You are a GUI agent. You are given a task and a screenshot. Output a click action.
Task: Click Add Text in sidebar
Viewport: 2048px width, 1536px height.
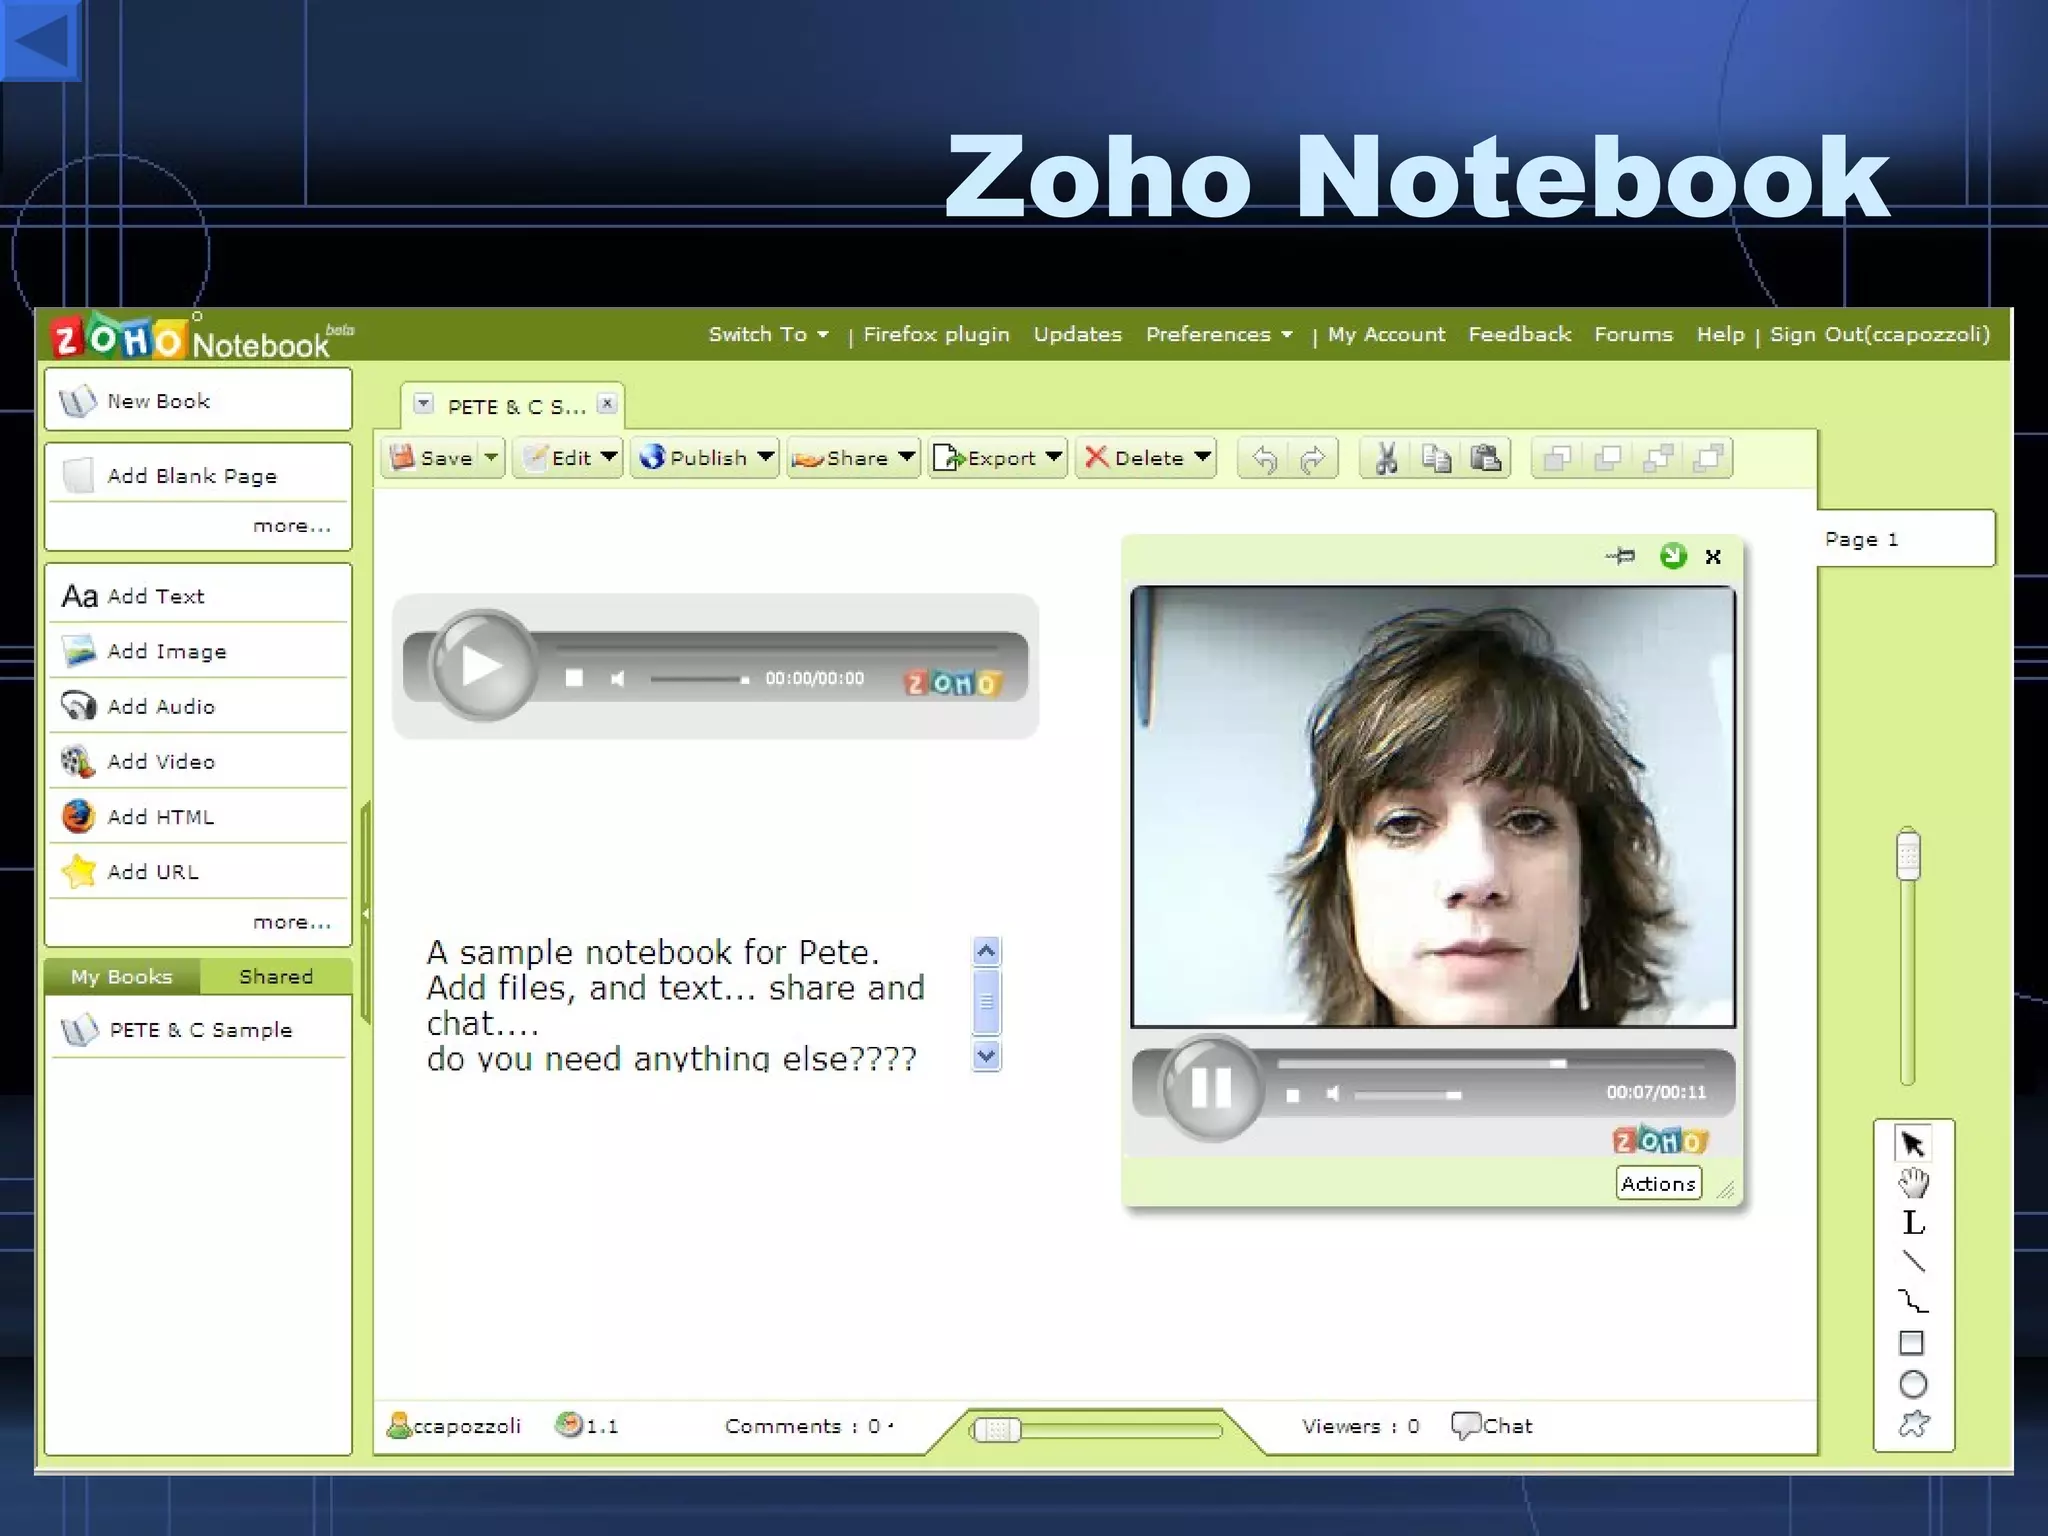[x=198, y=596]
